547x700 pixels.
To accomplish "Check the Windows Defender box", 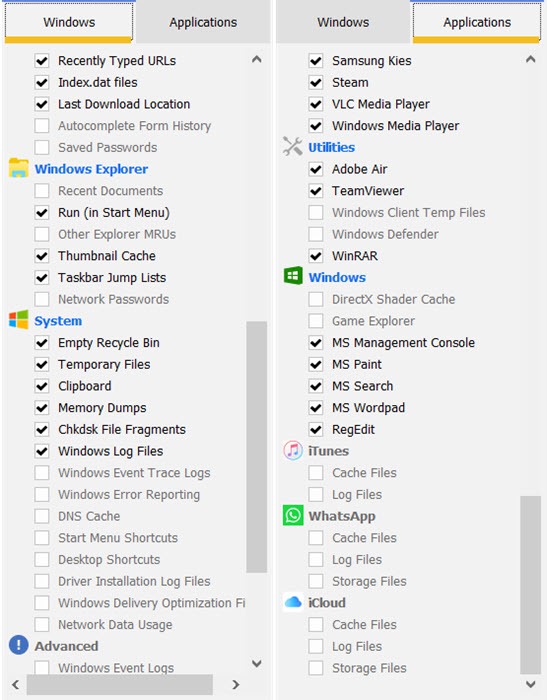I will pyautogui.click(x=316, y=234).
